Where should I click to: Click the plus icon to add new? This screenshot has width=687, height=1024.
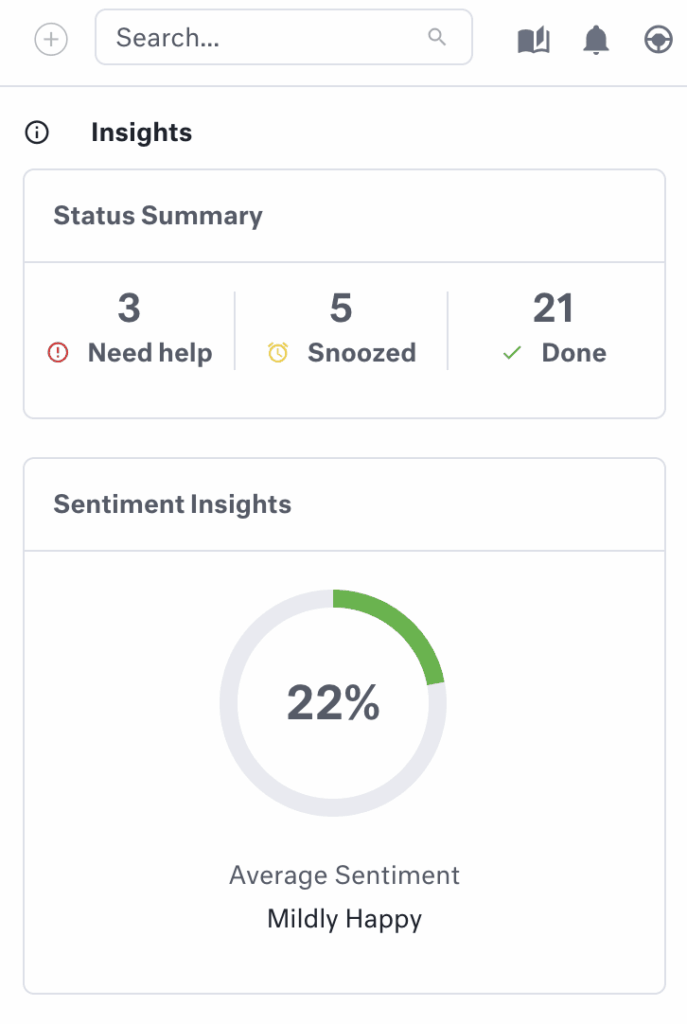click(x=51, y=40)
